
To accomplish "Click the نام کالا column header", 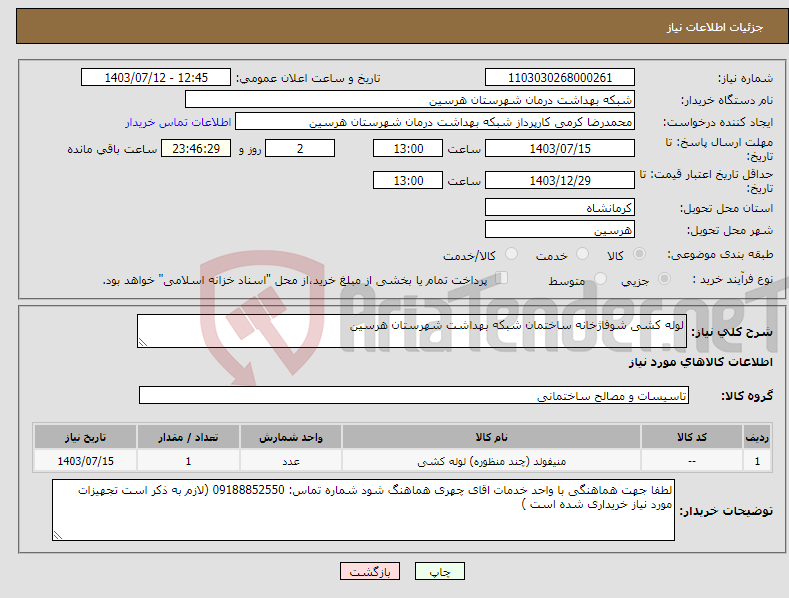I will [x=491, y=437].
